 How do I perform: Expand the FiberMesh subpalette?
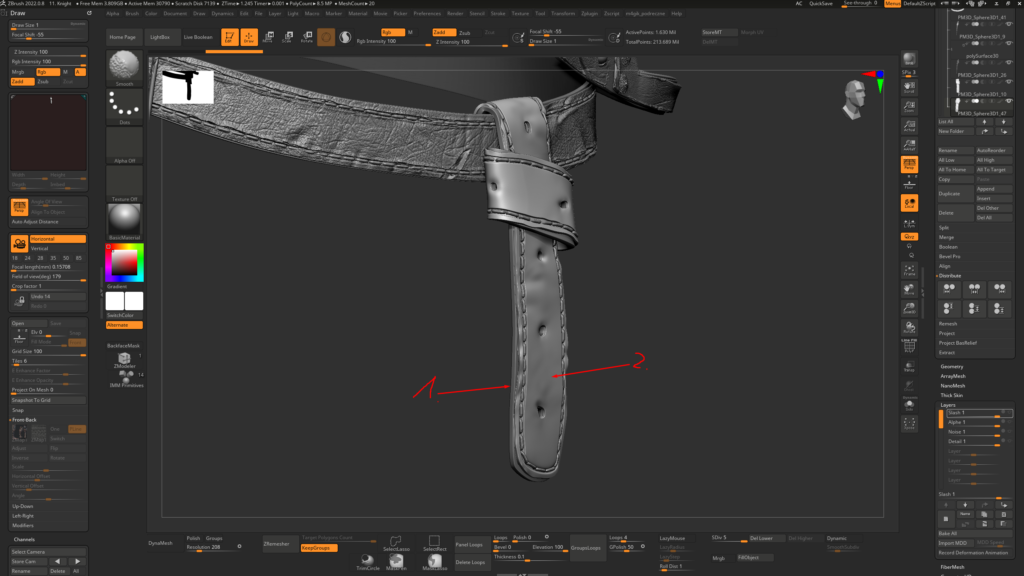click(x=952, y=567)
